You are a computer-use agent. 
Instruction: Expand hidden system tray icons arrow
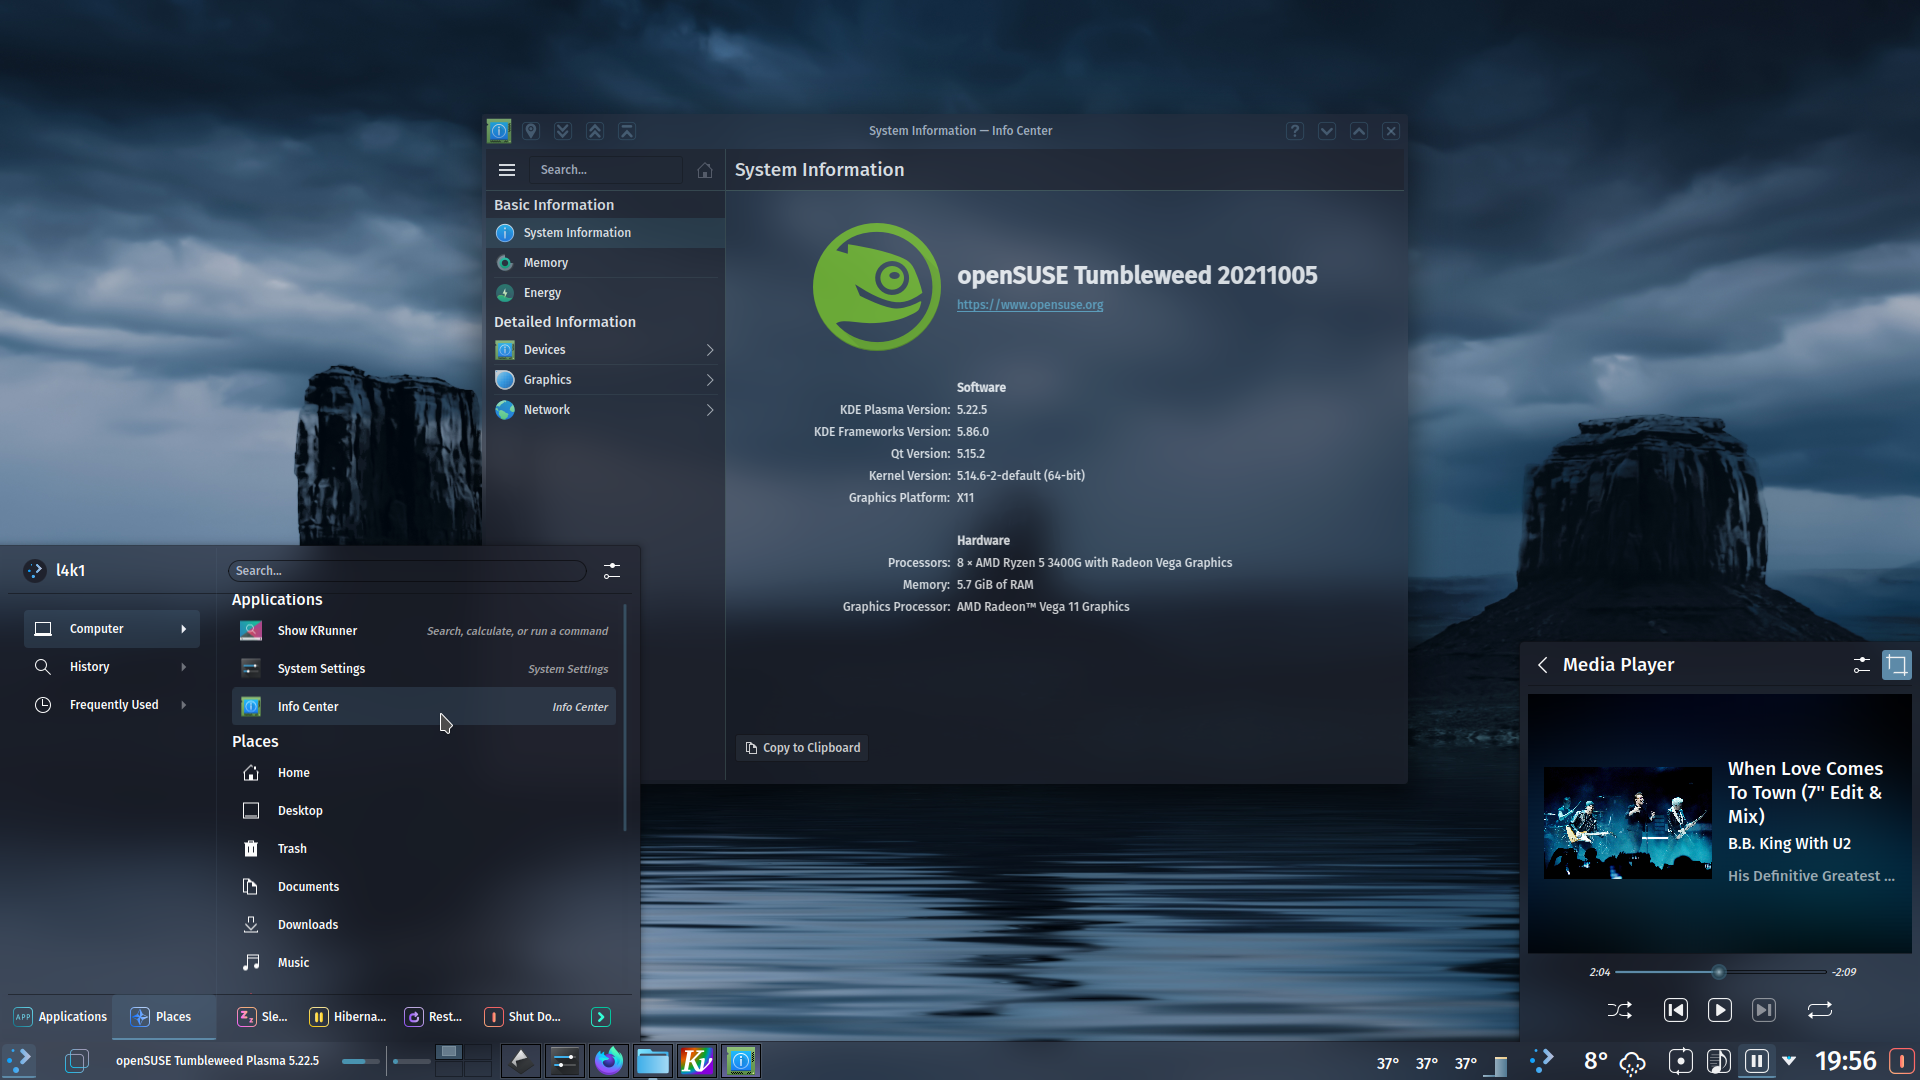point(1789,1061)
